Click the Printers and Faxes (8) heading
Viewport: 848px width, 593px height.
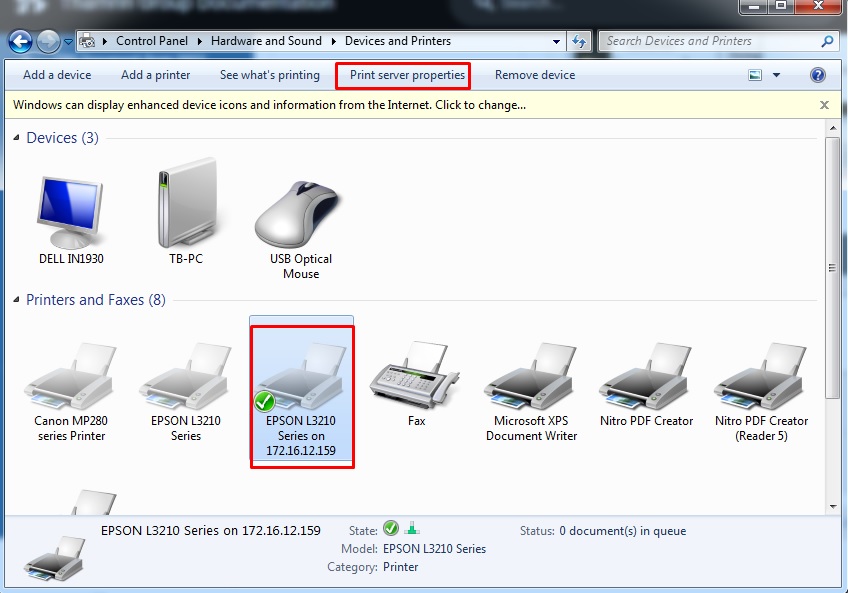96,300
